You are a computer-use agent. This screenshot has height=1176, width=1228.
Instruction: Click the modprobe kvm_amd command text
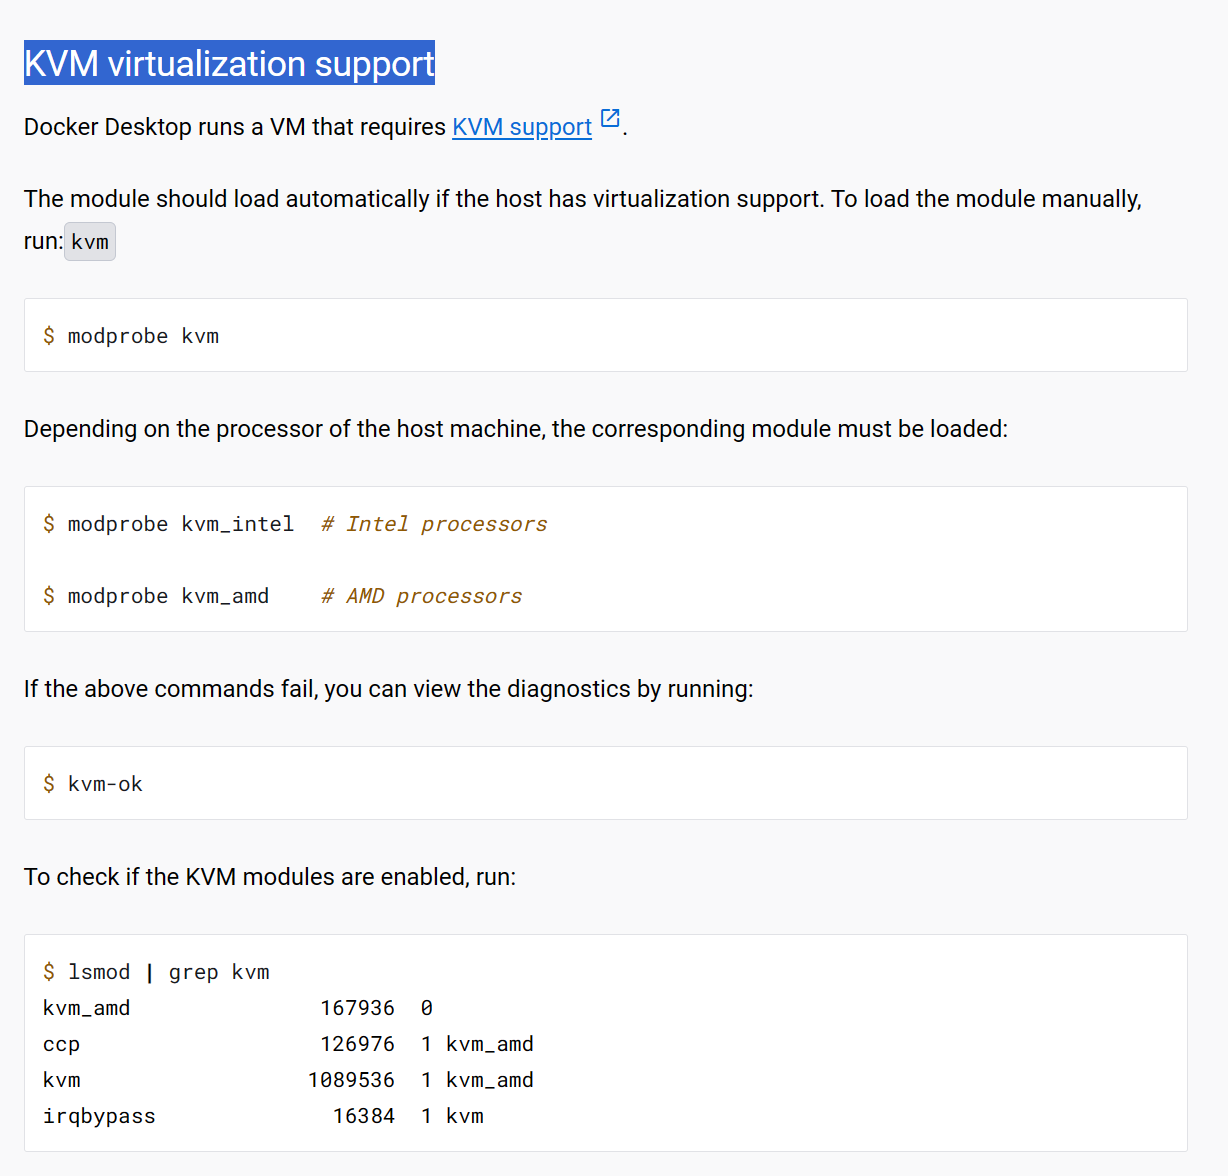tap(168, 596)
